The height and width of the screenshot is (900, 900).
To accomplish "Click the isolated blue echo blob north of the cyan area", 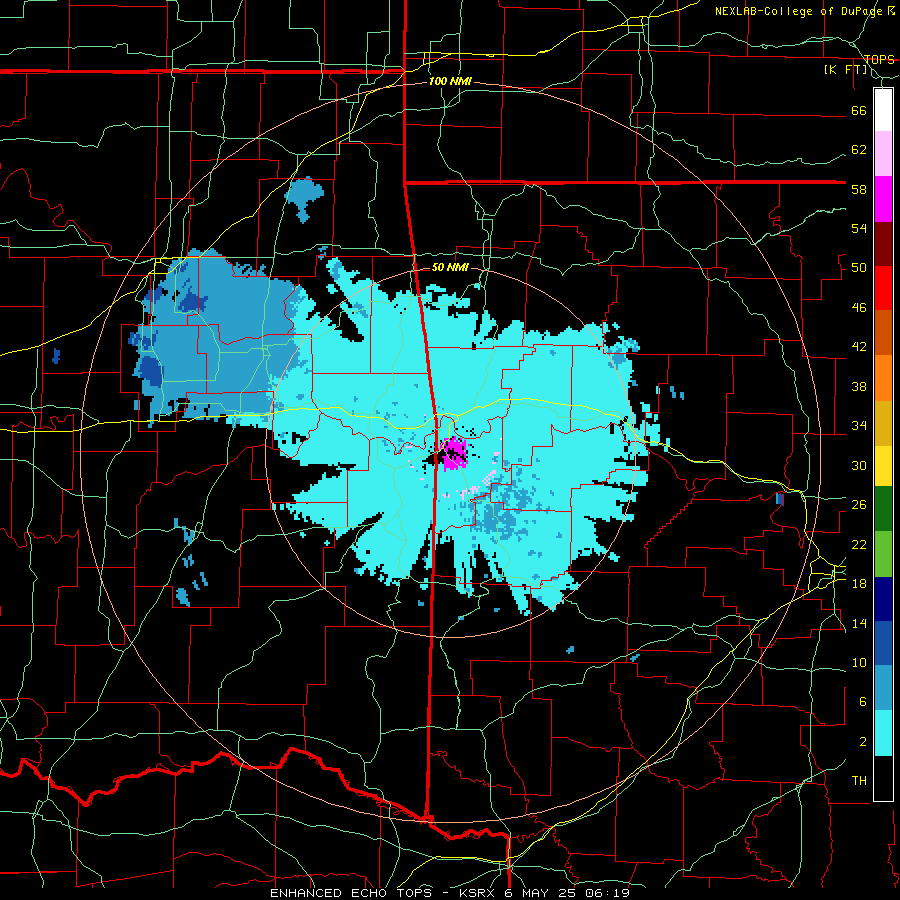I will (305, 198).
